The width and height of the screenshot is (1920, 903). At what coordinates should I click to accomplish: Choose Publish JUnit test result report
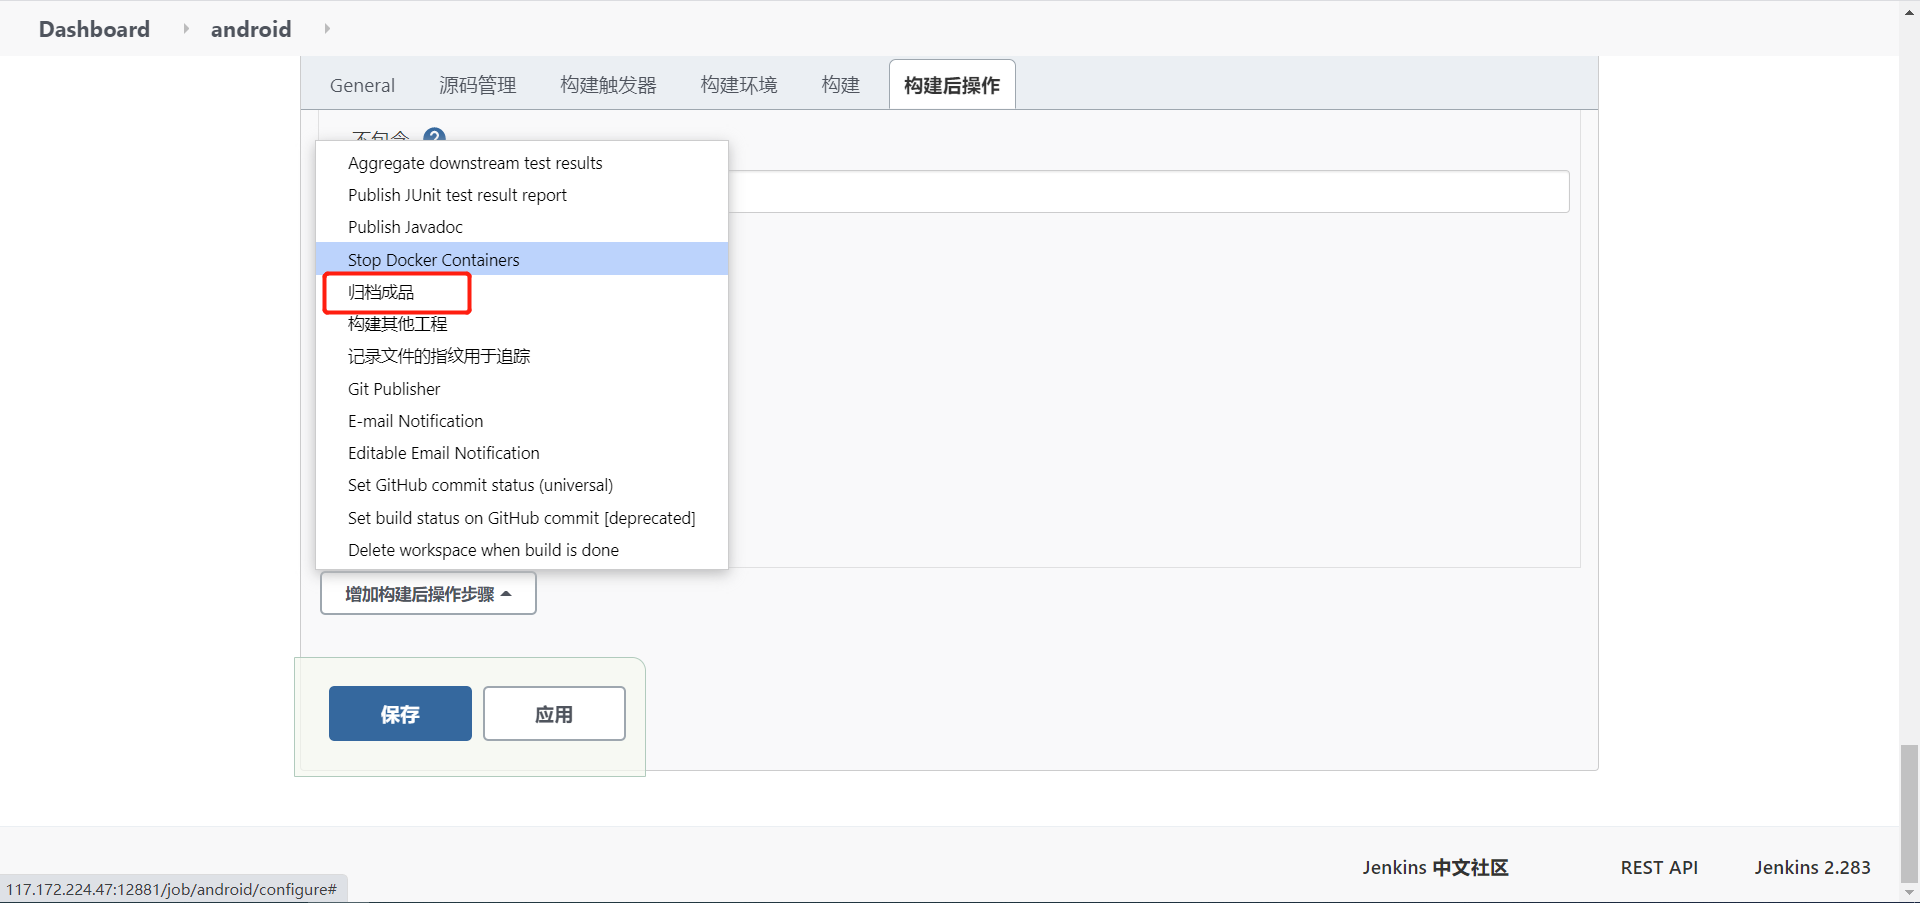(x=522, y=195)
